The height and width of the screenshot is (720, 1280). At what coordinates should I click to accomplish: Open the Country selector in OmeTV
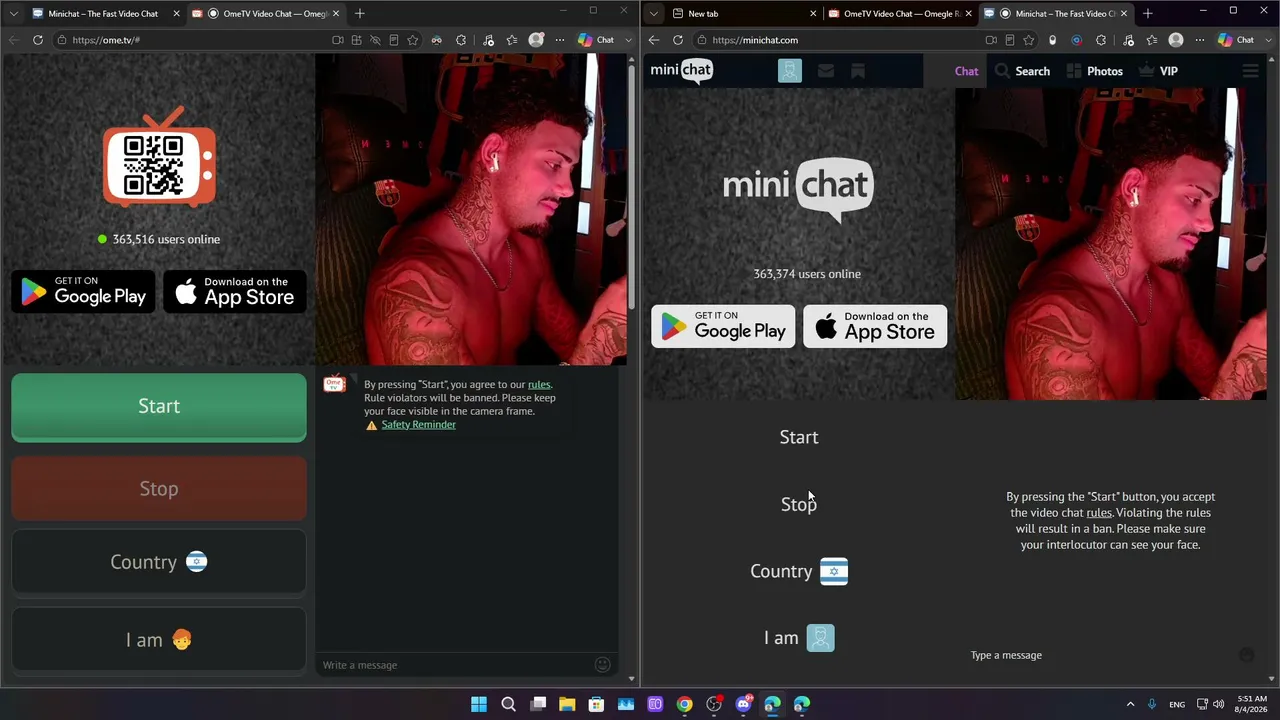point(159,562)
